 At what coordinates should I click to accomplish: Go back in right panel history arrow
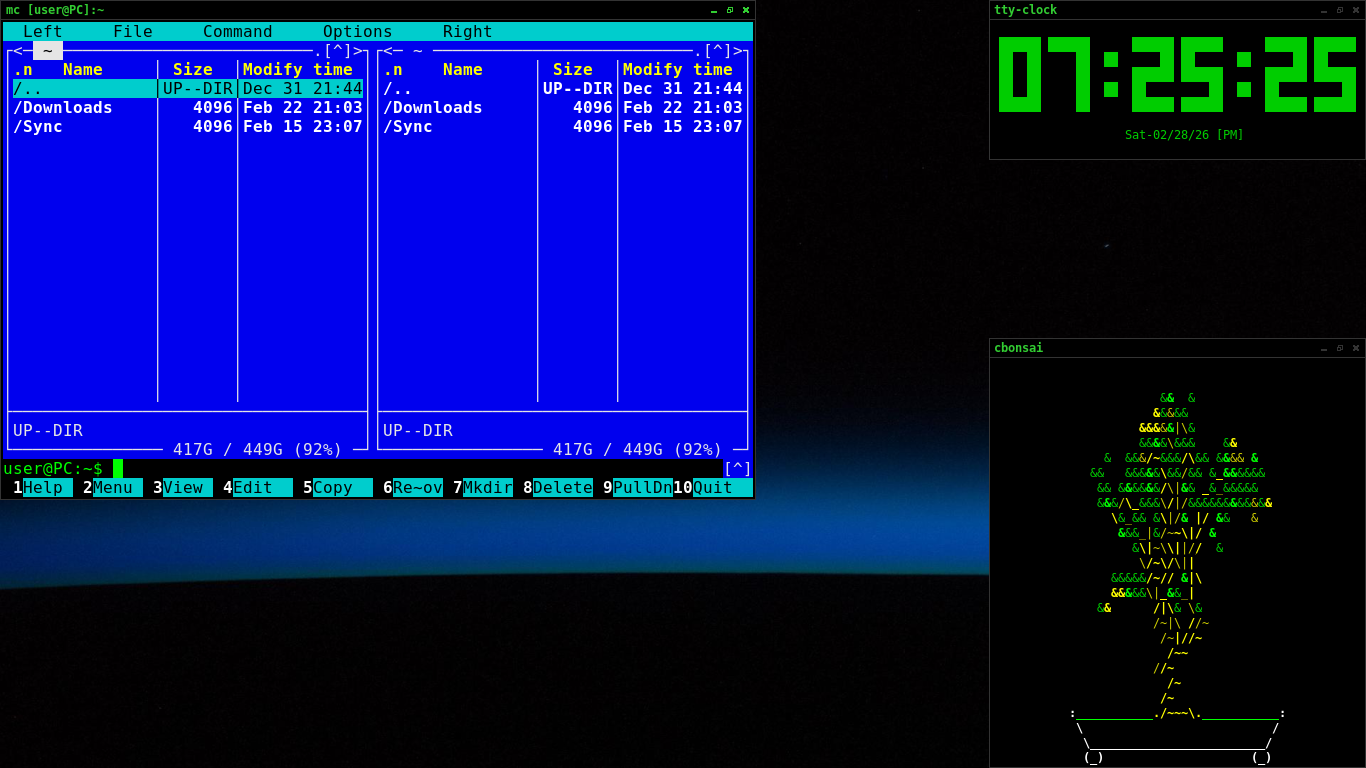point(388,51)
